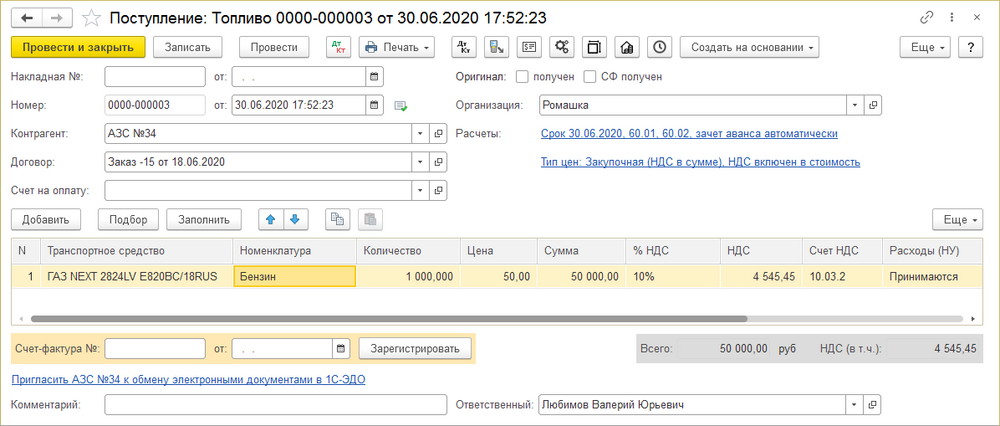Click the Номенклатура column header
The width and height of the screenshot is (1000, 426).
tap(295, 251)
